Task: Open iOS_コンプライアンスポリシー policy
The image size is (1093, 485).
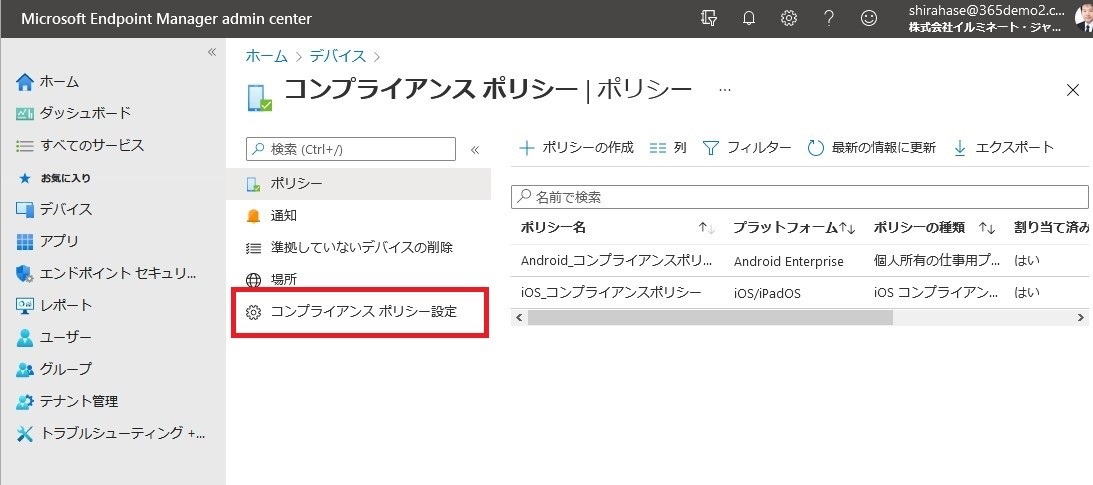Action: [x=611, y=293]
